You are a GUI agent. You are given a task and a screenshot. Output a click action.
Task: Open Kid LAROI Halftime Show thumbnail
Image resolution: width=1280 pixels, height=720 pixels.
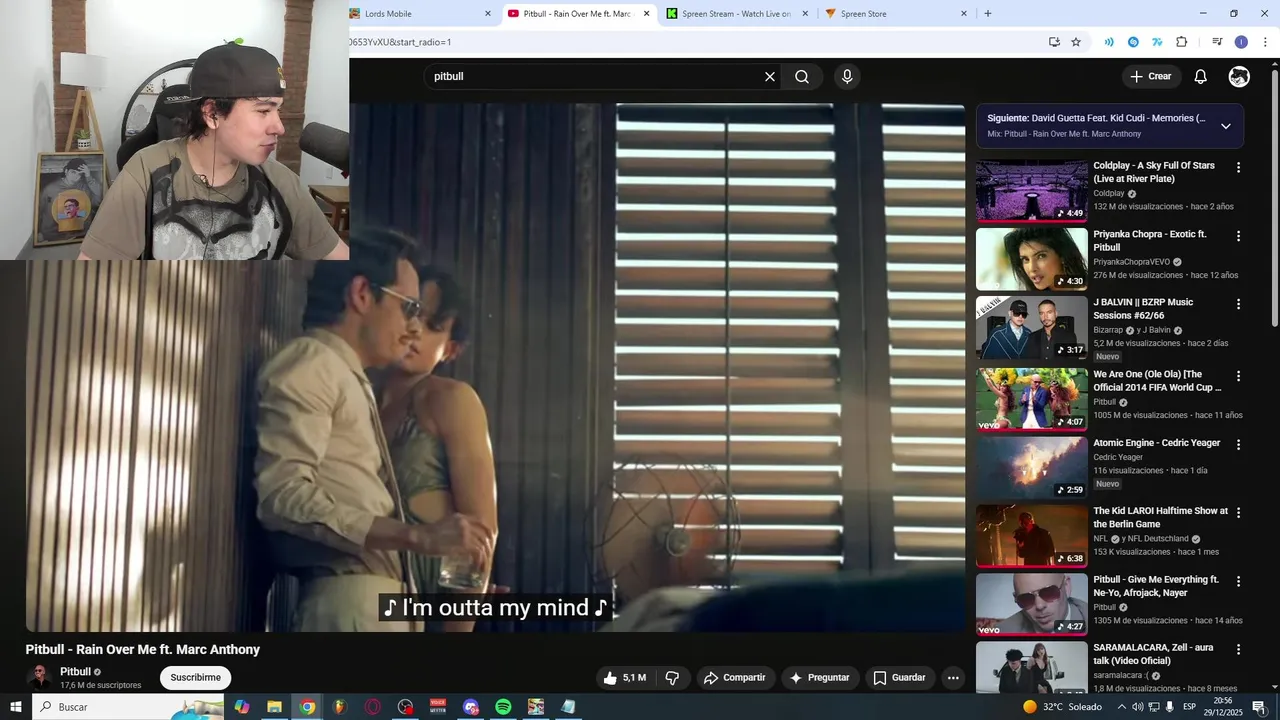coord(1032,535)
